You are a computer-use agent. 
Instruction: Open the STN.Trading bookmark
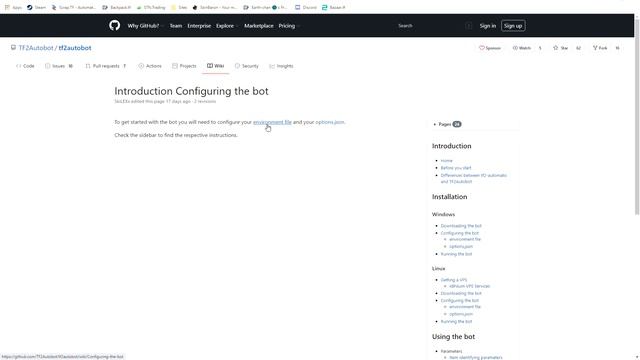point(151,7)
